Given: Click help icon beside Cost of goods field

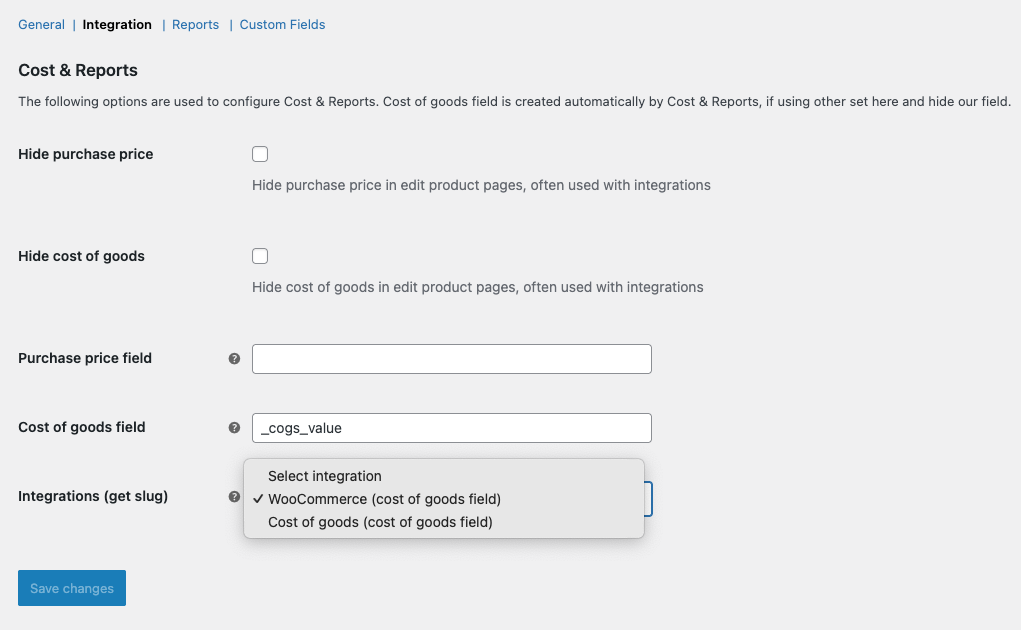Looking at the screenshot, I should (234, 428).
